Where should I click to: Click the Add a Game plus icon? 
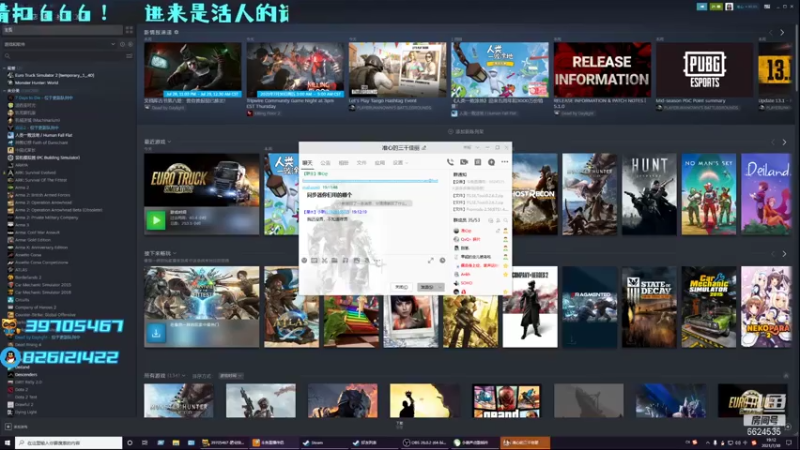tap(8, 427)
